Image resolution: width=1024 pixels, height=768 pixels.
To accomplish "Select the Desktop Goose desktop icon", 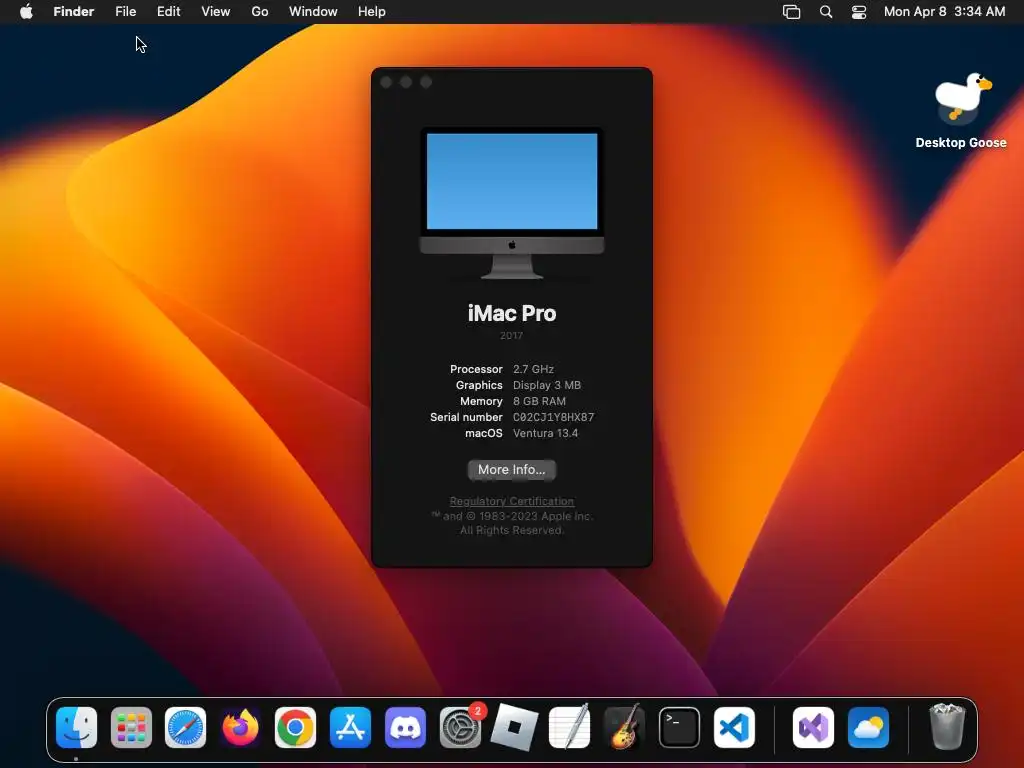I will click(961, 111).
